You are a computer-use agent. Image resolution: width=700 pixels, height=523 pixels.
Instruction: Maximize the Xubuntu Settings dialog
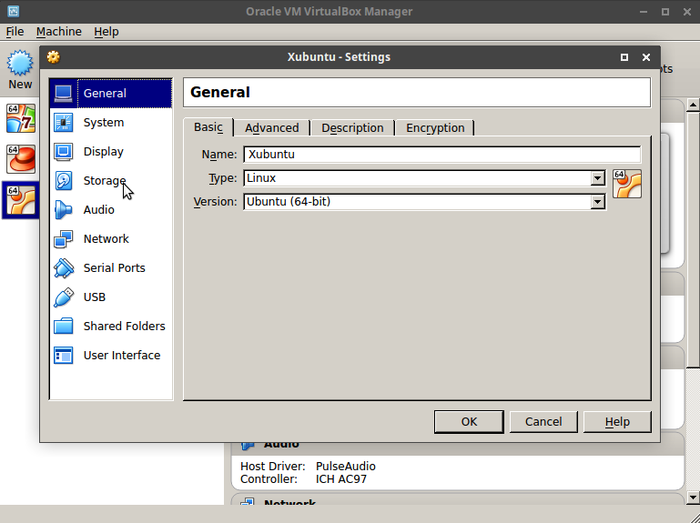[624, 57]
